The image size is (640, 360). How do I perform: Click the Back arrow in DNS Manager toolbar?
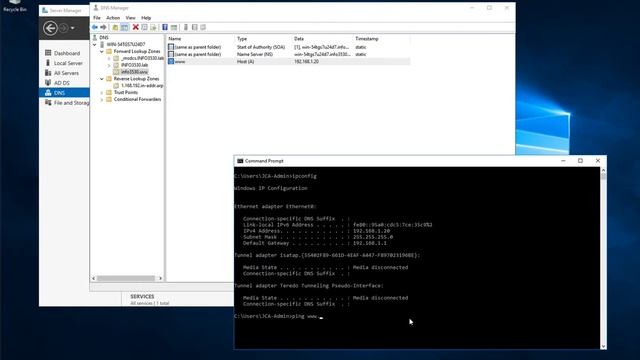pyautogui.click(x=95, y=27)
